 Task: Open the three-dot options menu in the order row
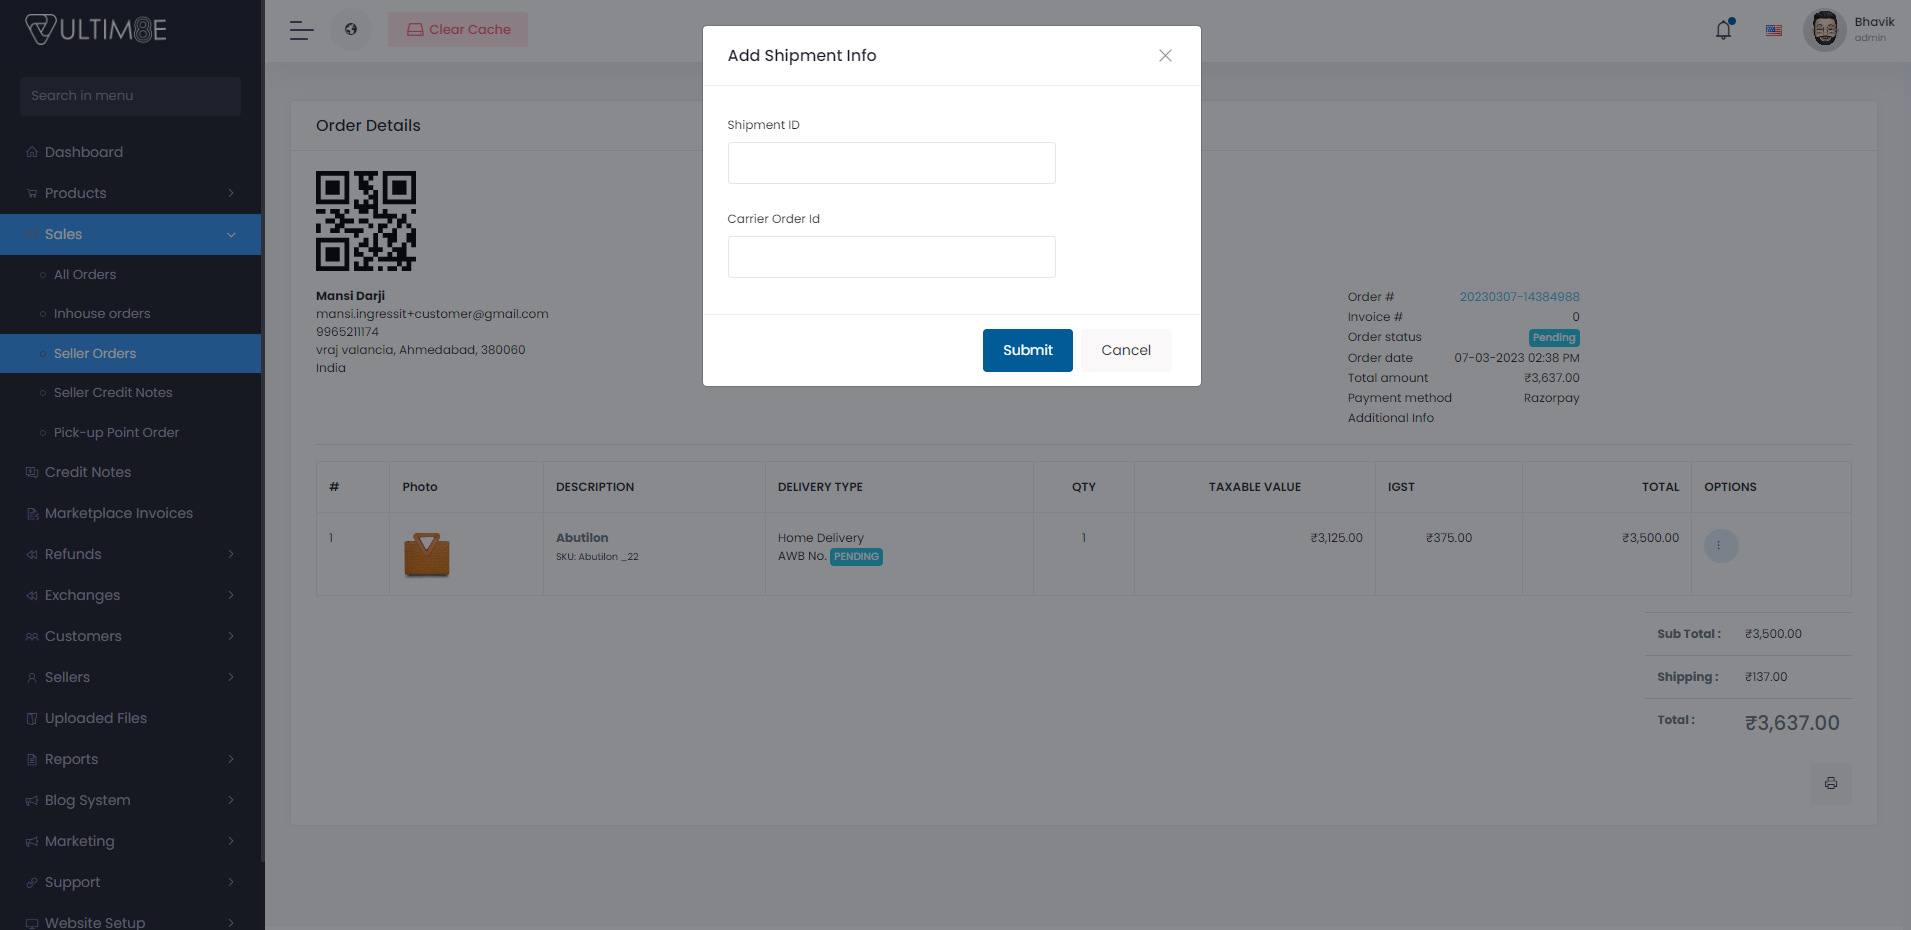pyautogui.click(x=1720, y=546)
